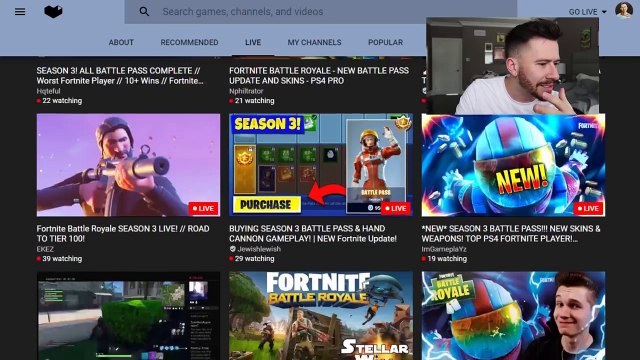
Task: Open the POPULAR tab
Action: [385, 42]
